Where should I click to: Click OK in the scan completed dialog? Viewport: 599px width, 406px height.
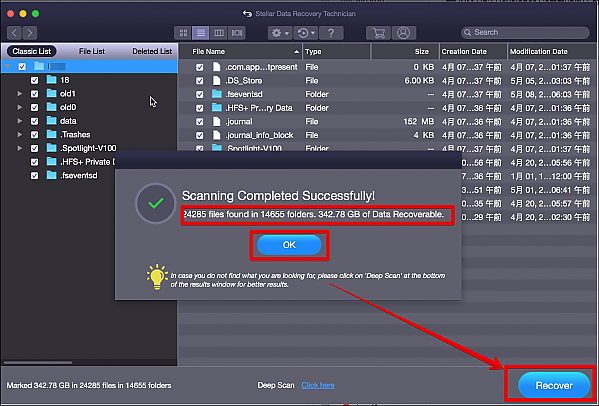(289, 245)
